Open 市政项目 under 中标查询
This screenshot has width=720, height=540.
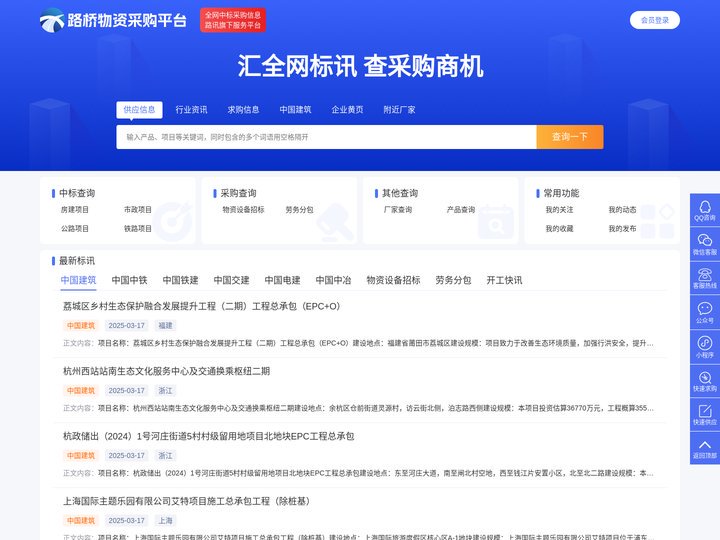(x=138, y=210)
